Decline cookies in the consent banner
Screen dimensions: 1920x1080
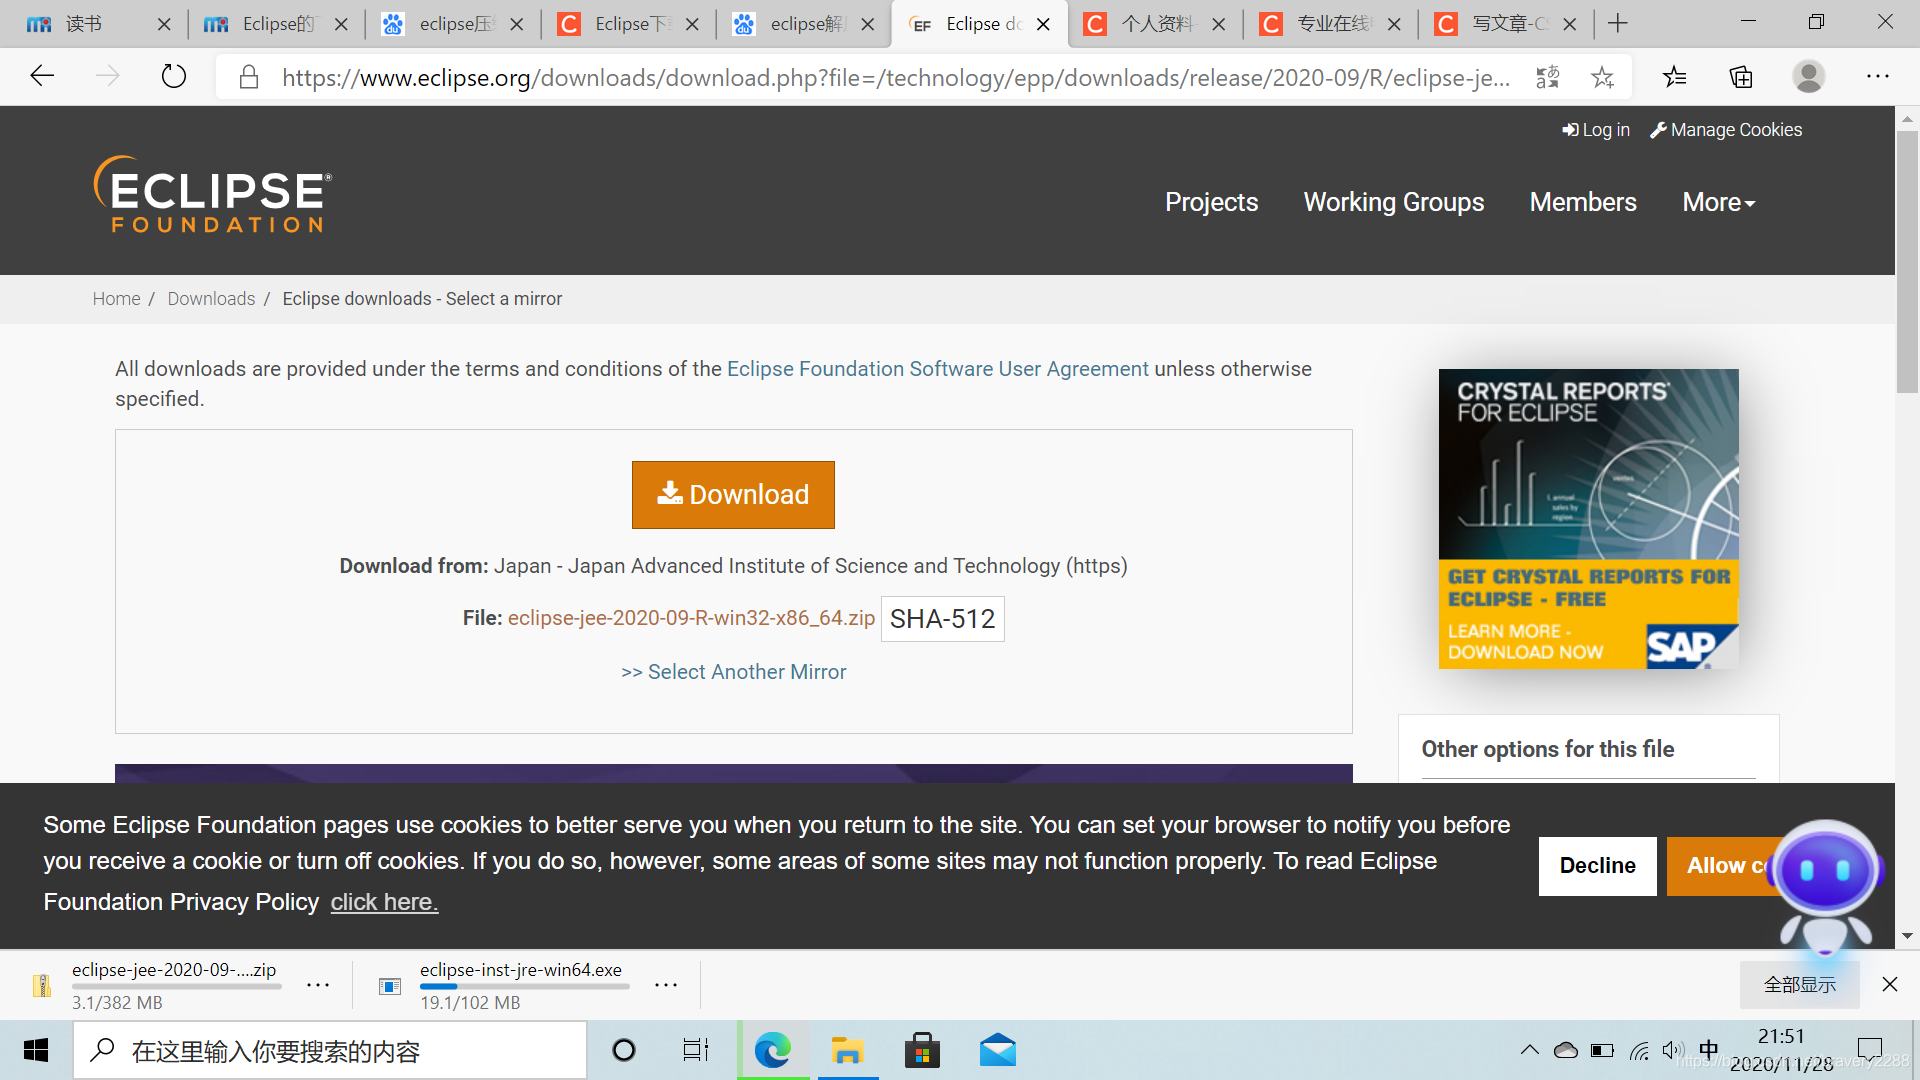[x=1597, y=866]
